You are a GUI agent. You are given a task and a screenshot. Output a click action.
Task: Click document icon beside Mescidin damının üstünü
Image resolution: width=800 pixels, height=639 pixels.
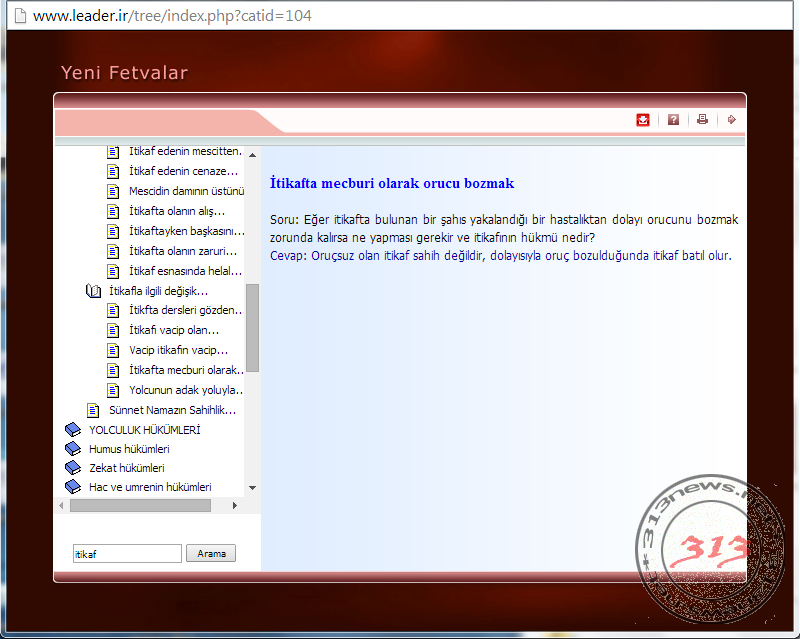tap(113, 191)
